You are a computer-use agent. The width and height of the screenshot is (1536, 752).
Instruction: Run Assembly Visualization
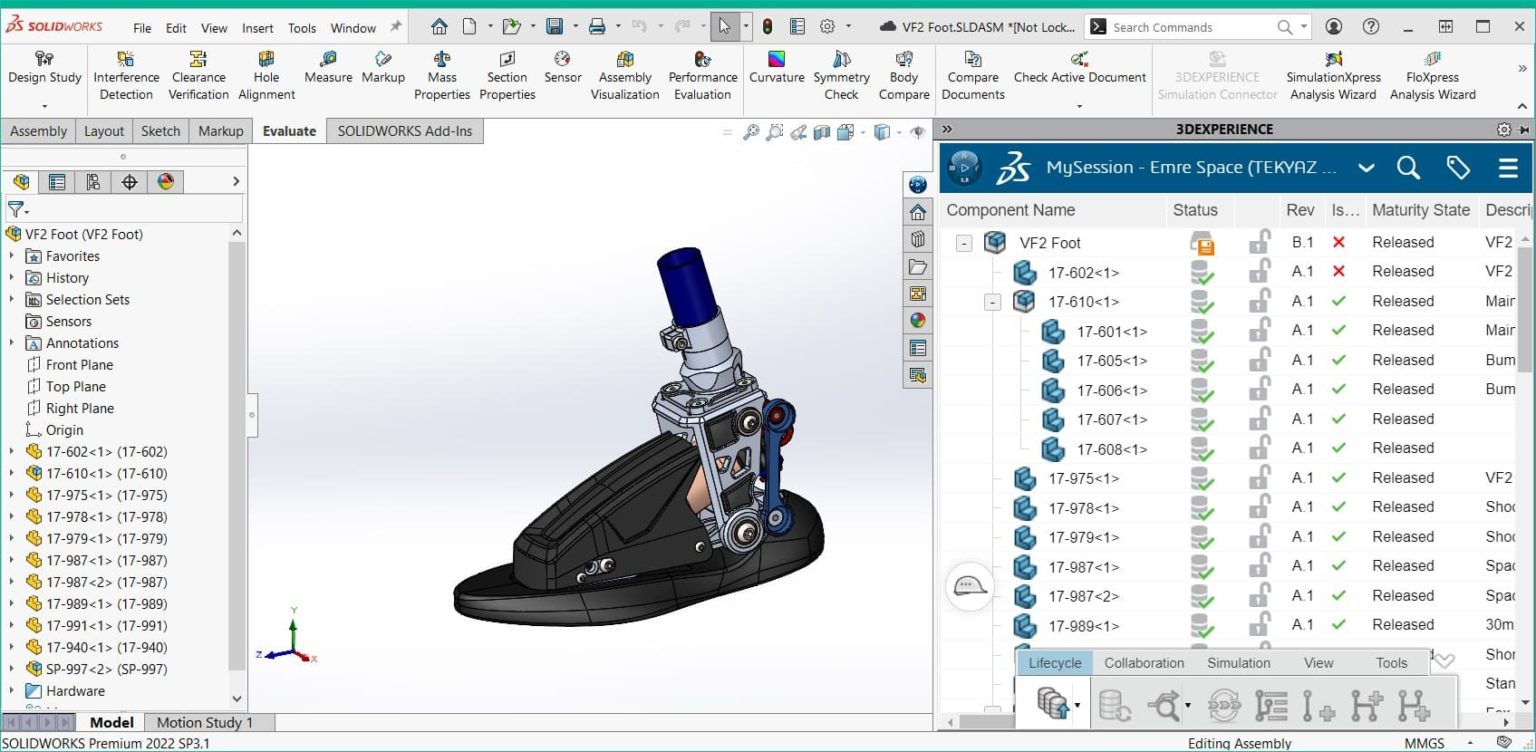click(x=624, y=70)
